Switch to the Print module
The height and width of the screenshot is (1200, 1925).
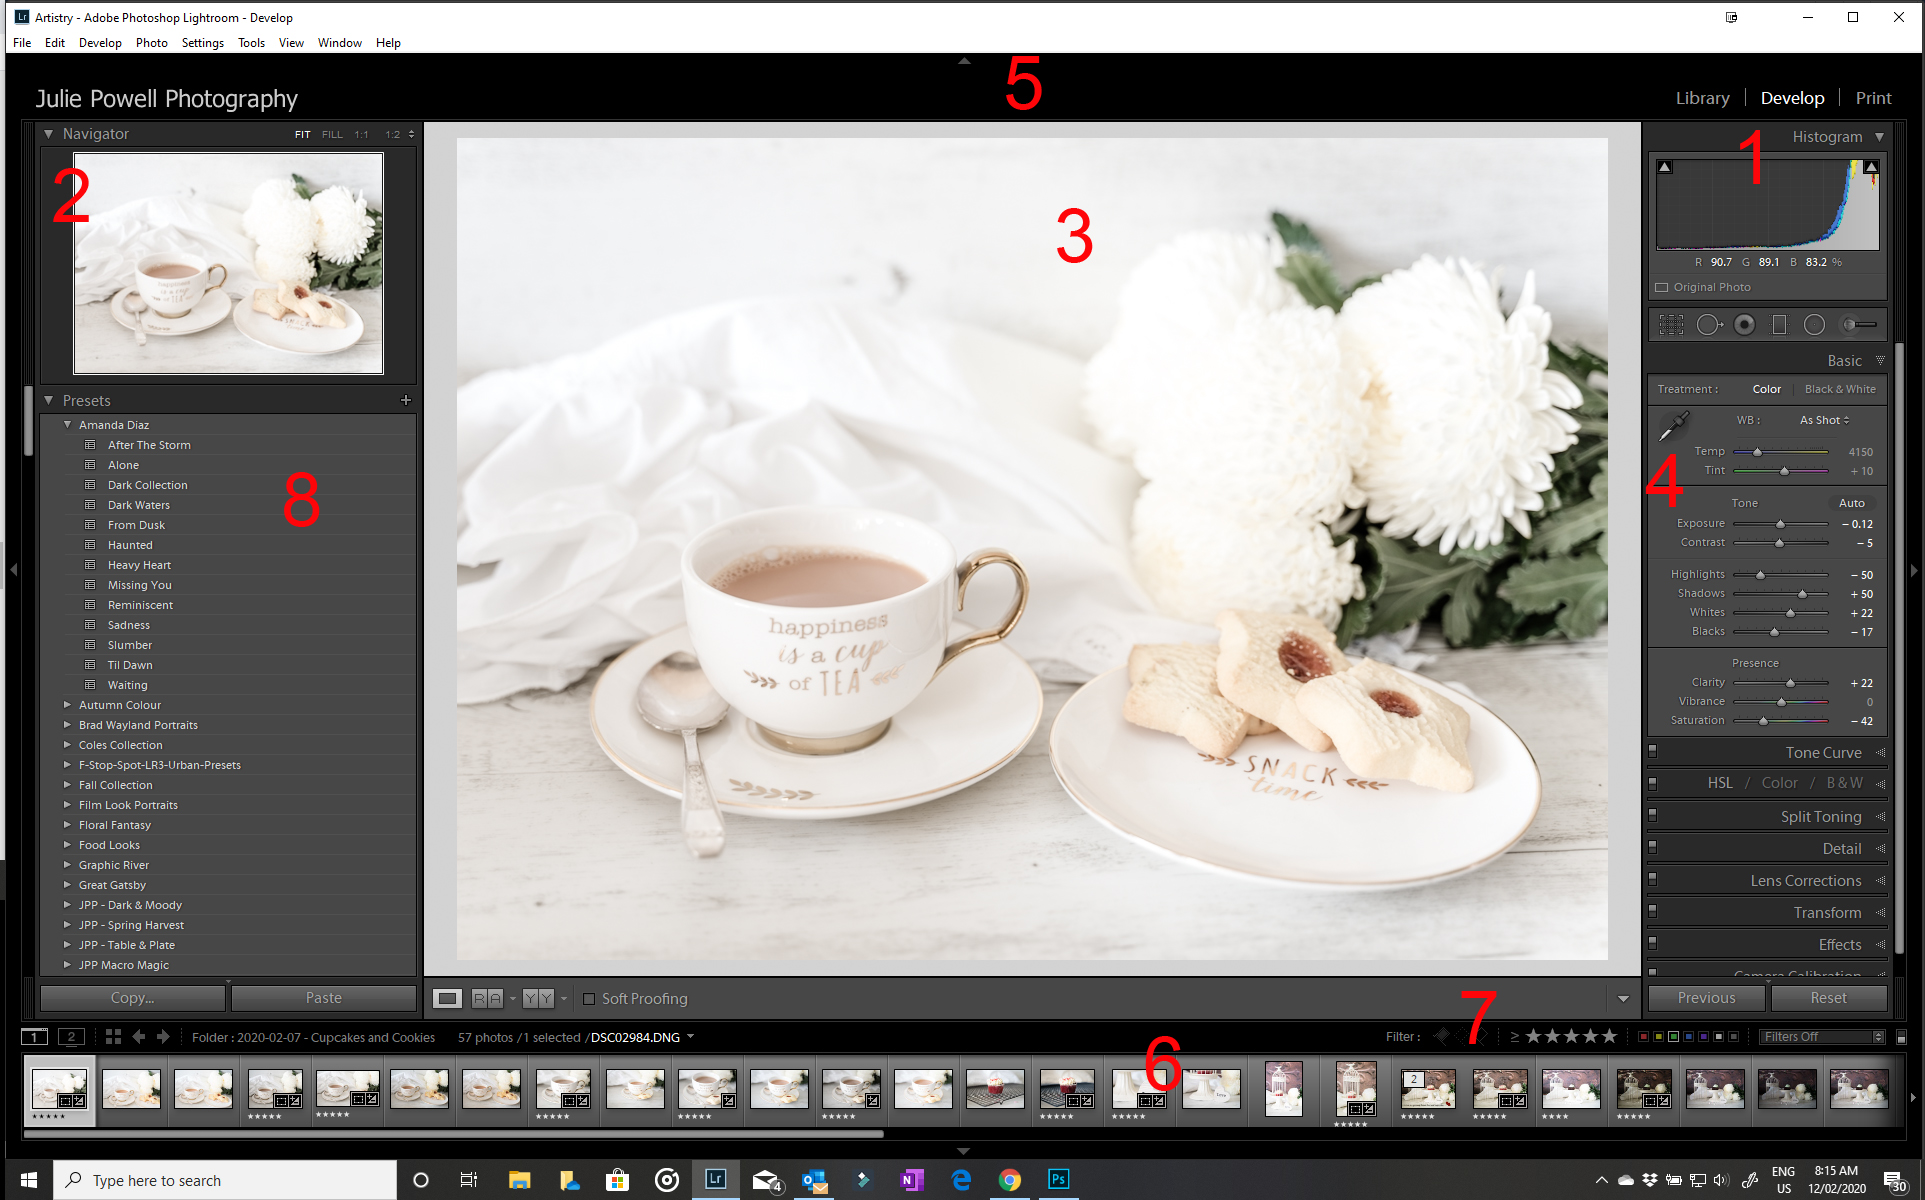click(1873, 98)
